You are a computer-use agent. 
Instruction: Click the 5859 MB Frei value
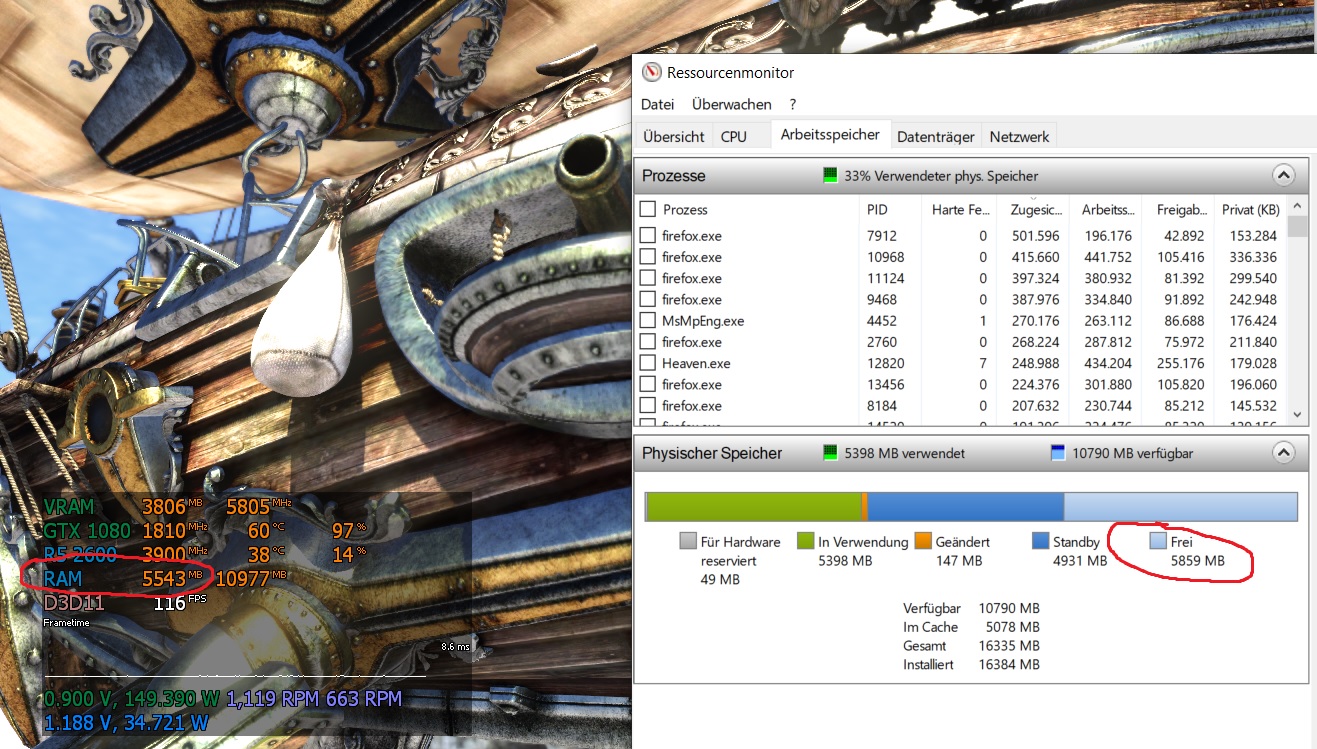click(1198, 561)
